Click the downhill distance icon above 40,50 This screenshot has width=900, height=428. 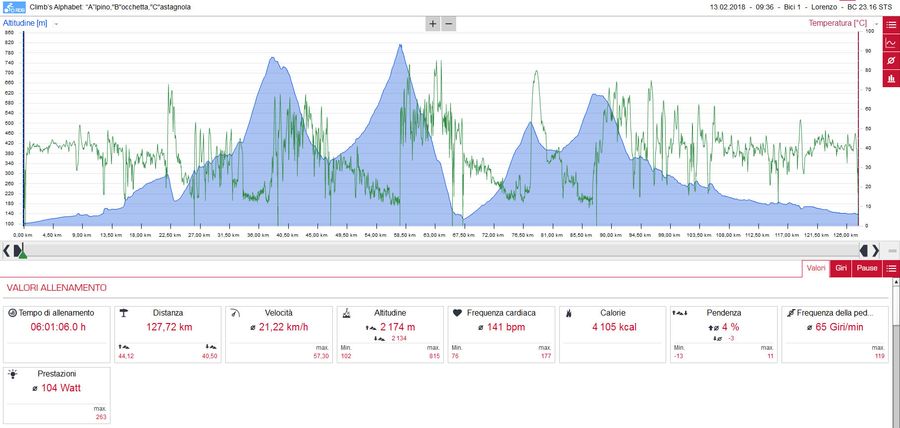211,347
